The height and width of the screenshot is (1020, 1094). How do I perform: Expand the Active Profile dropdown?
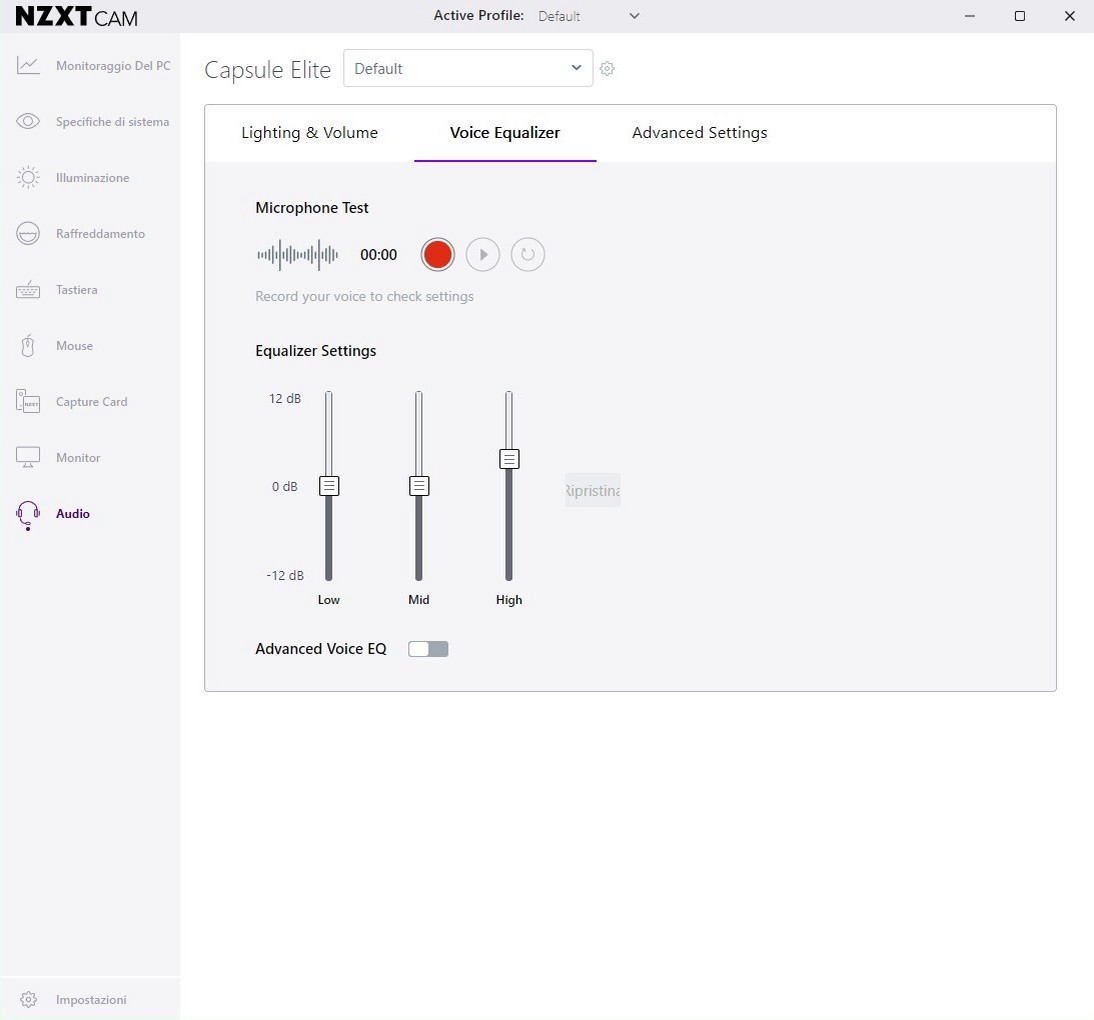(589, 16)
